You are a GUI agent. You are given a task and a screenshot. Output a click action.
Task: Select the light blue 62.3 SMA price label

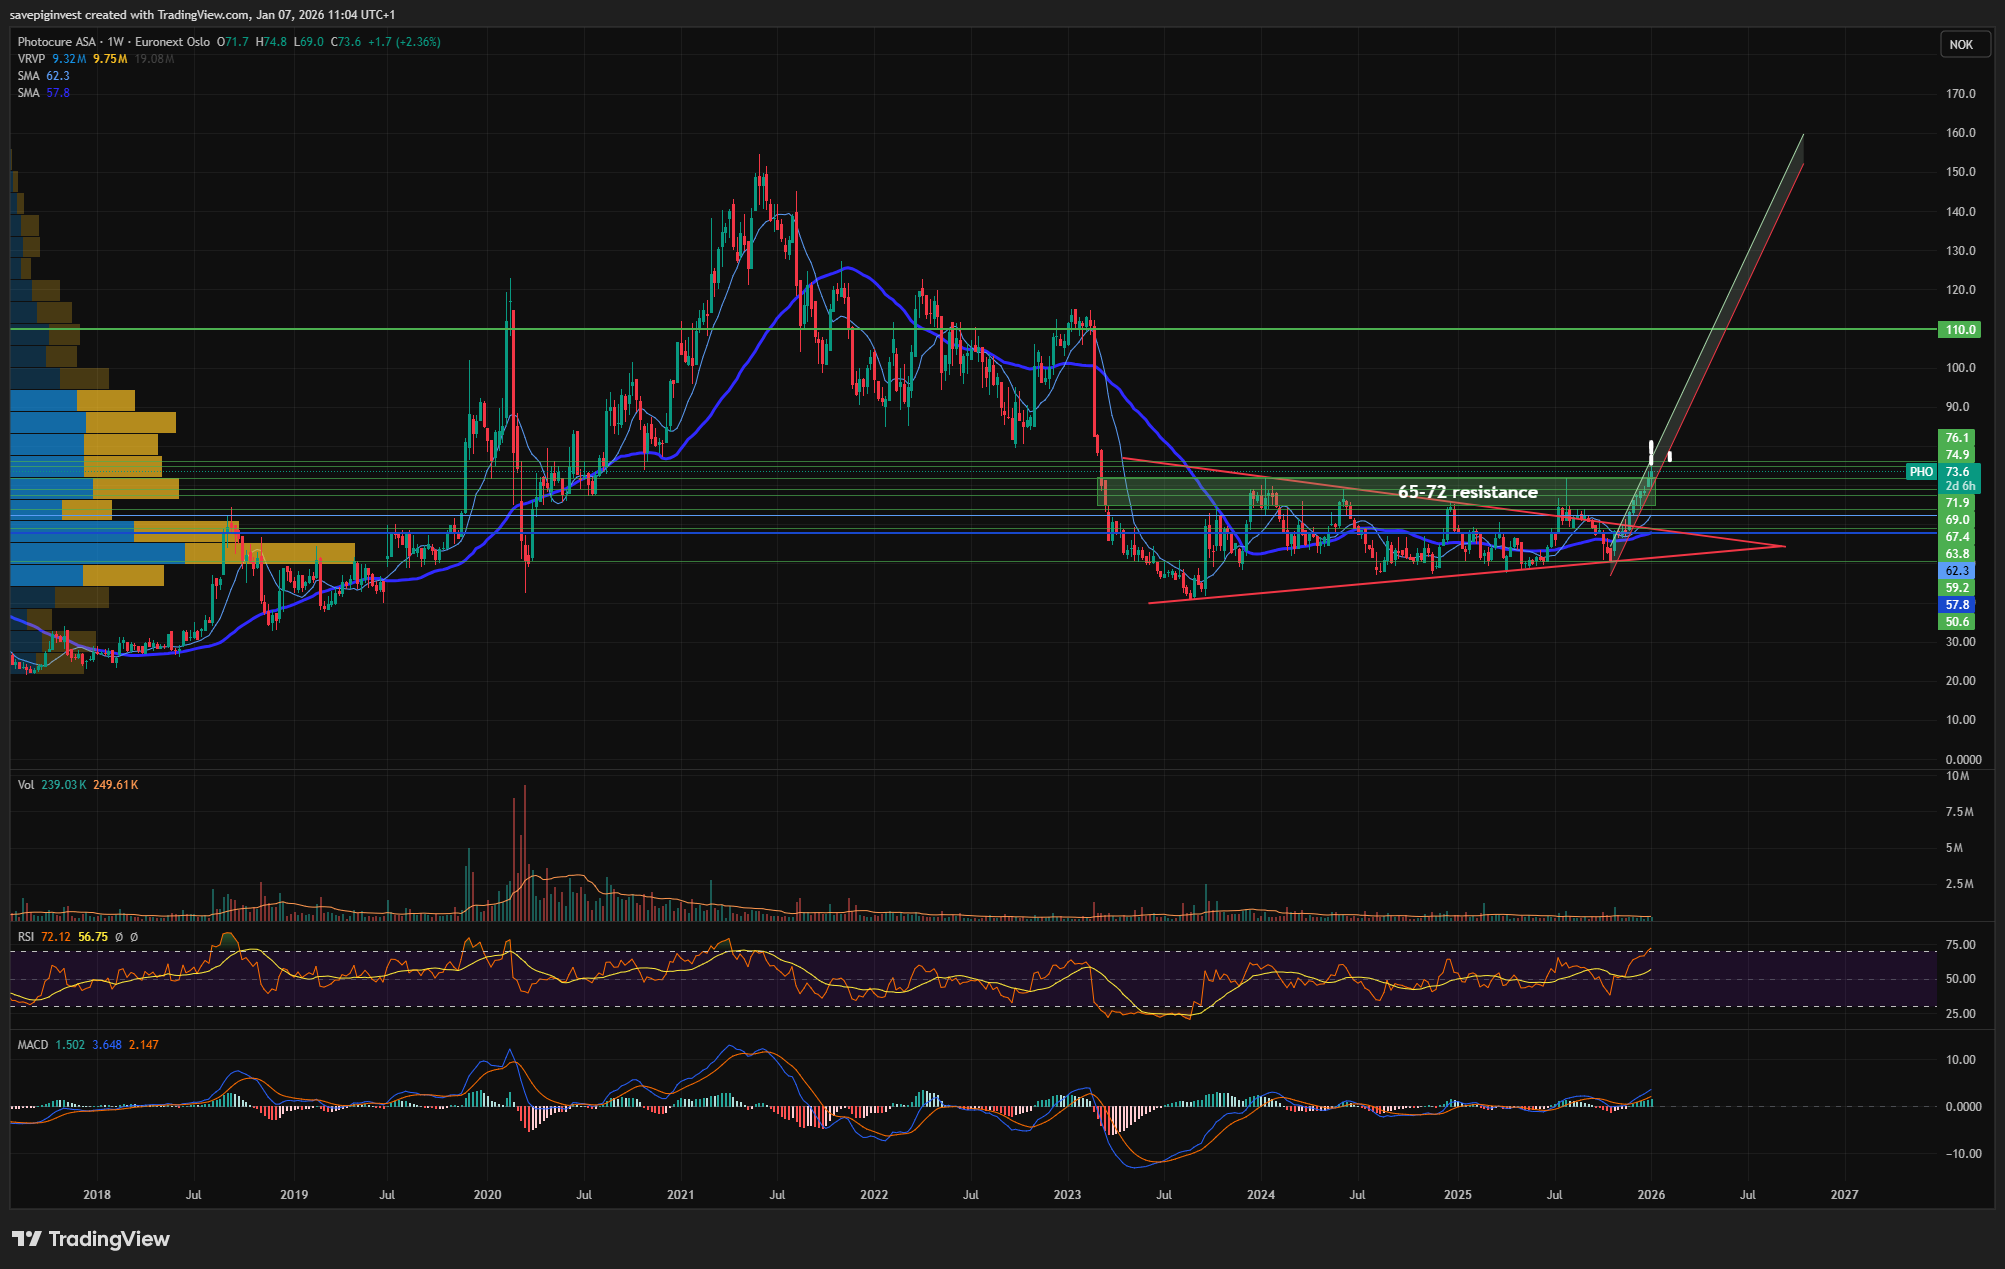[1956, 571]
